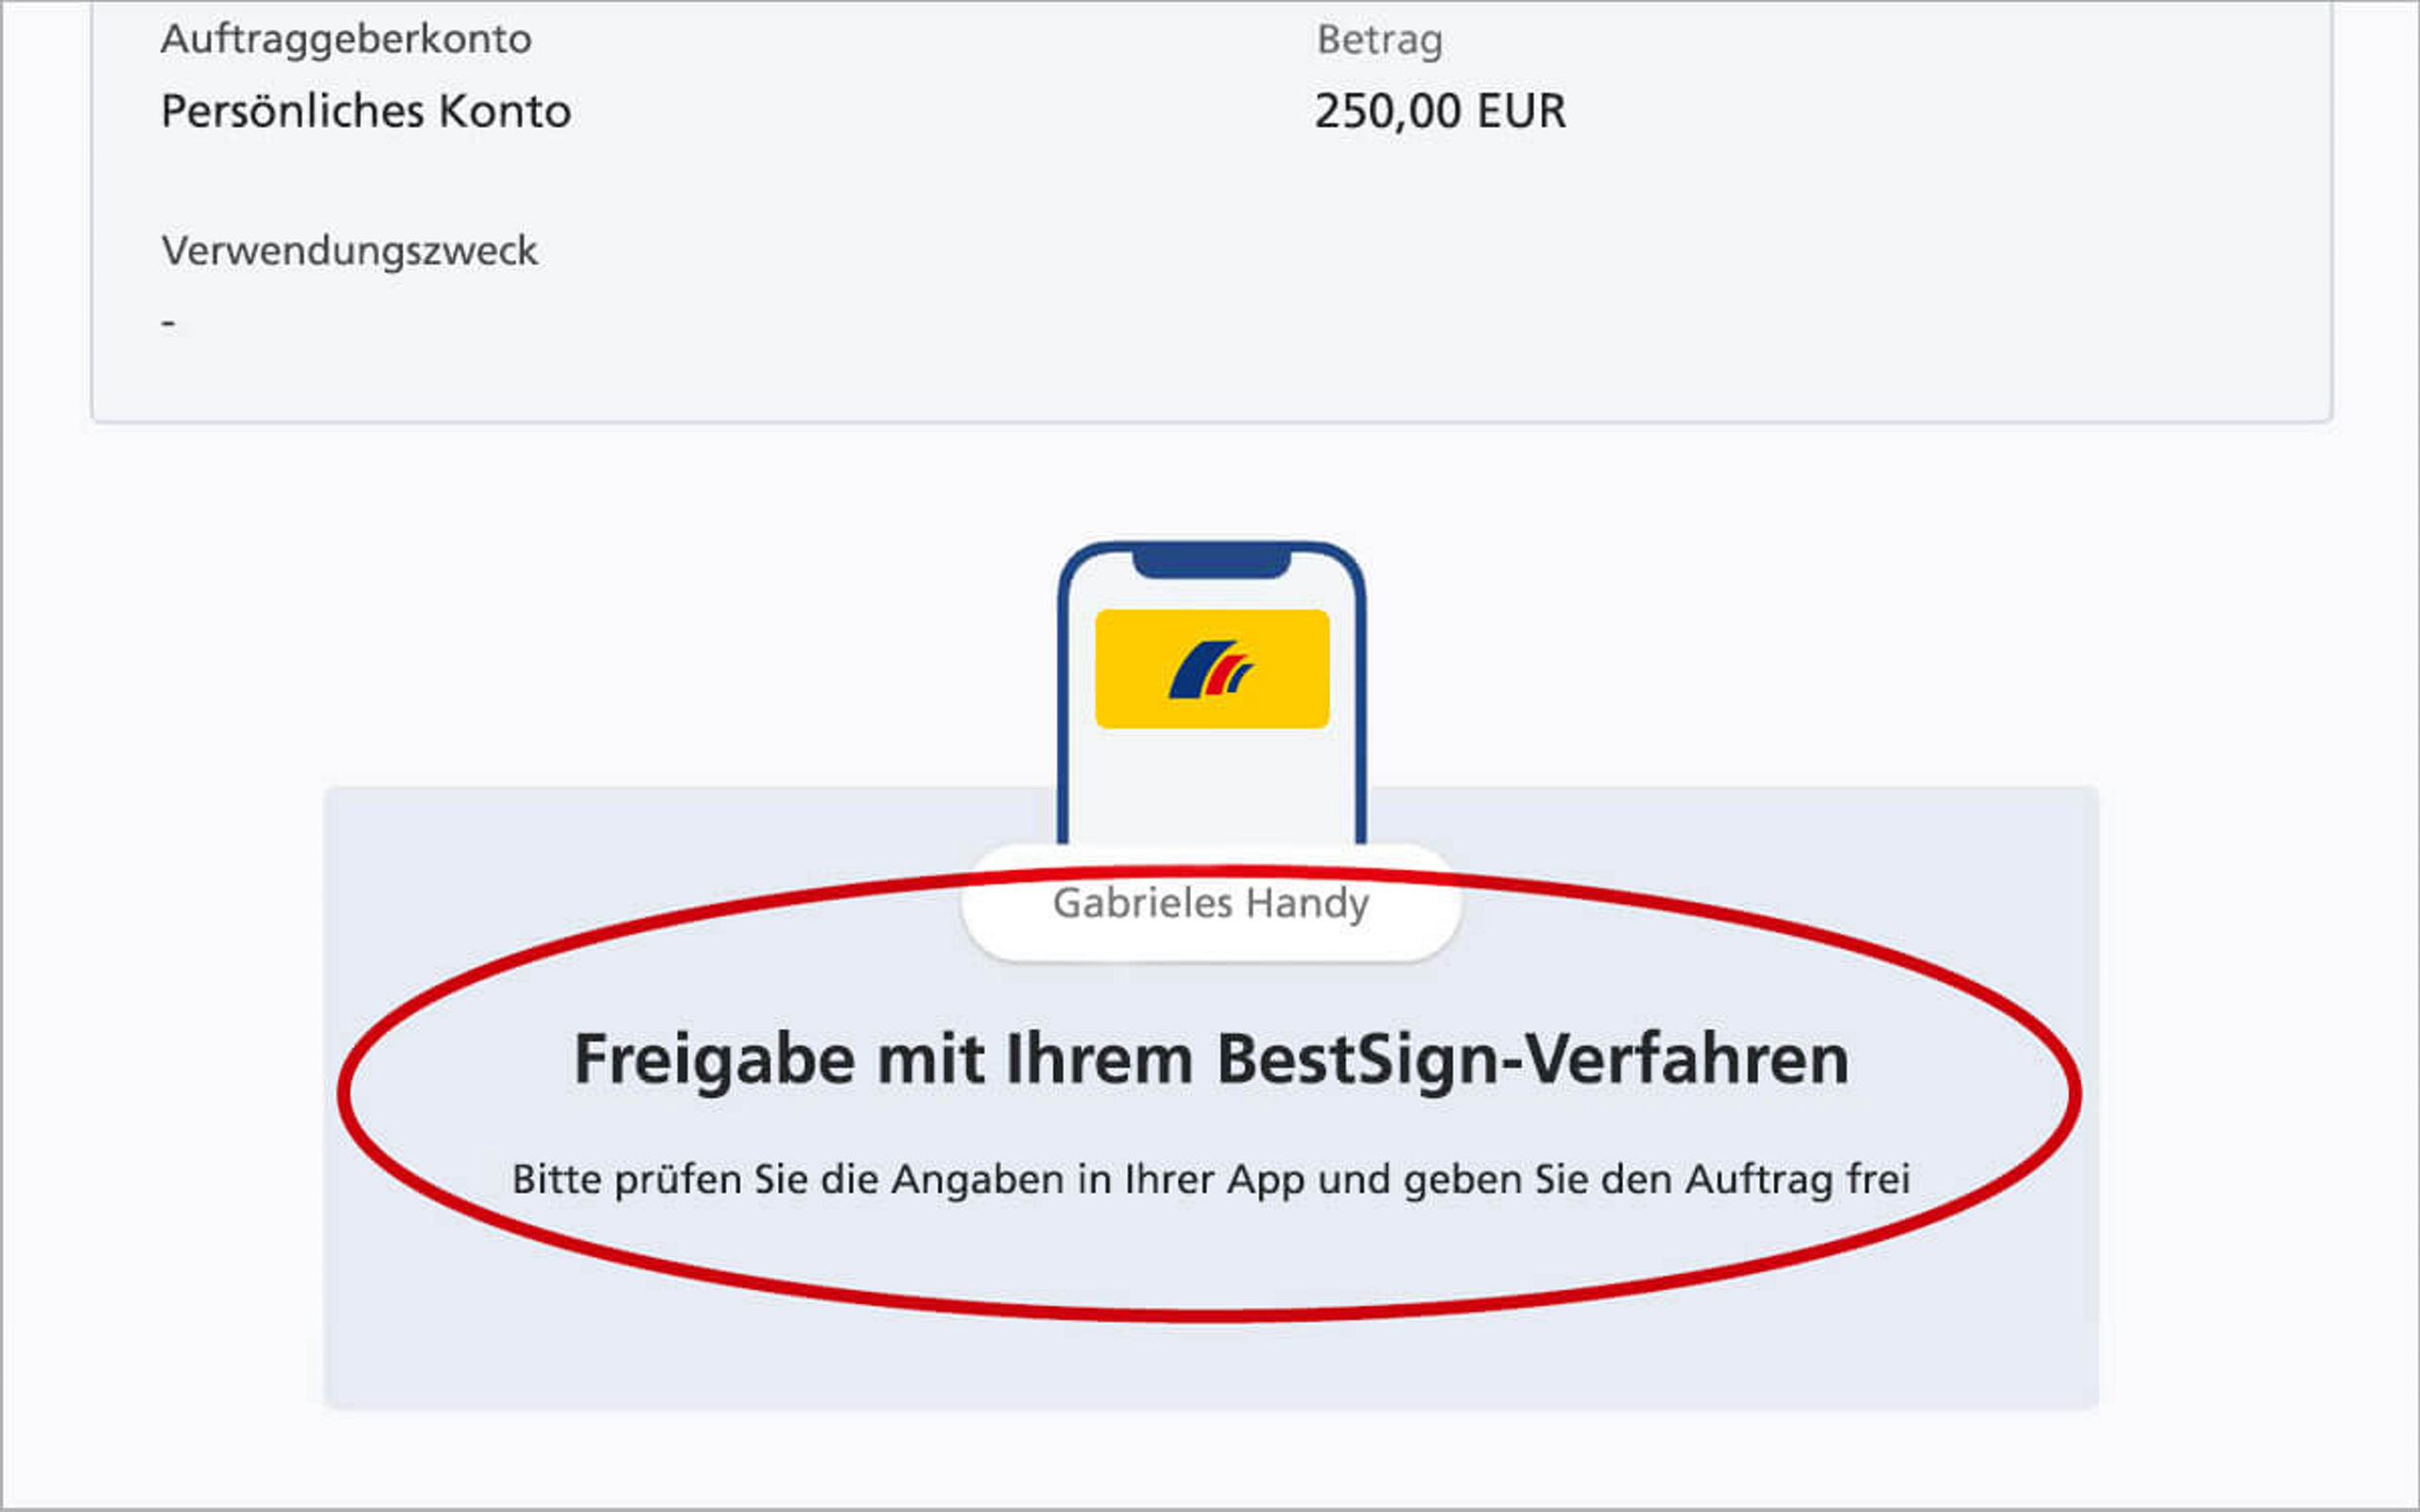The height and width of the screenshot is (1512, 2420).
Task: Click the Betrag field label
Action: coord(1379,41)
